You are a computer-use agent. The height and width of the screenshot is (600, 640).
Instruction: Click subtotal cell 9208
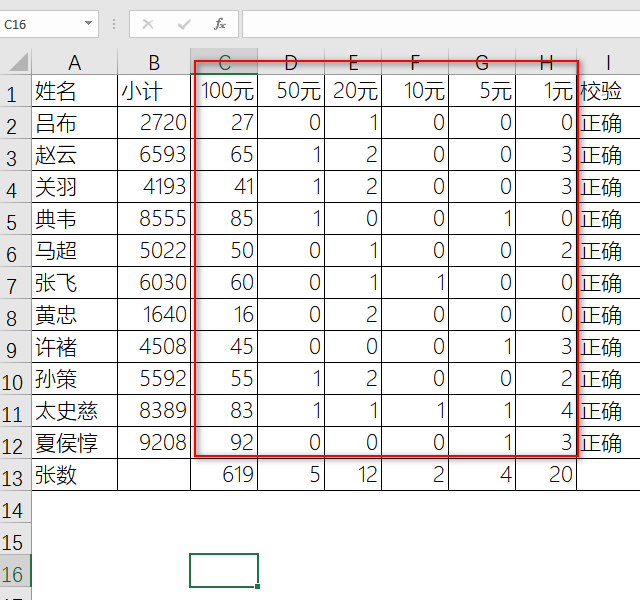pos(154,442)
